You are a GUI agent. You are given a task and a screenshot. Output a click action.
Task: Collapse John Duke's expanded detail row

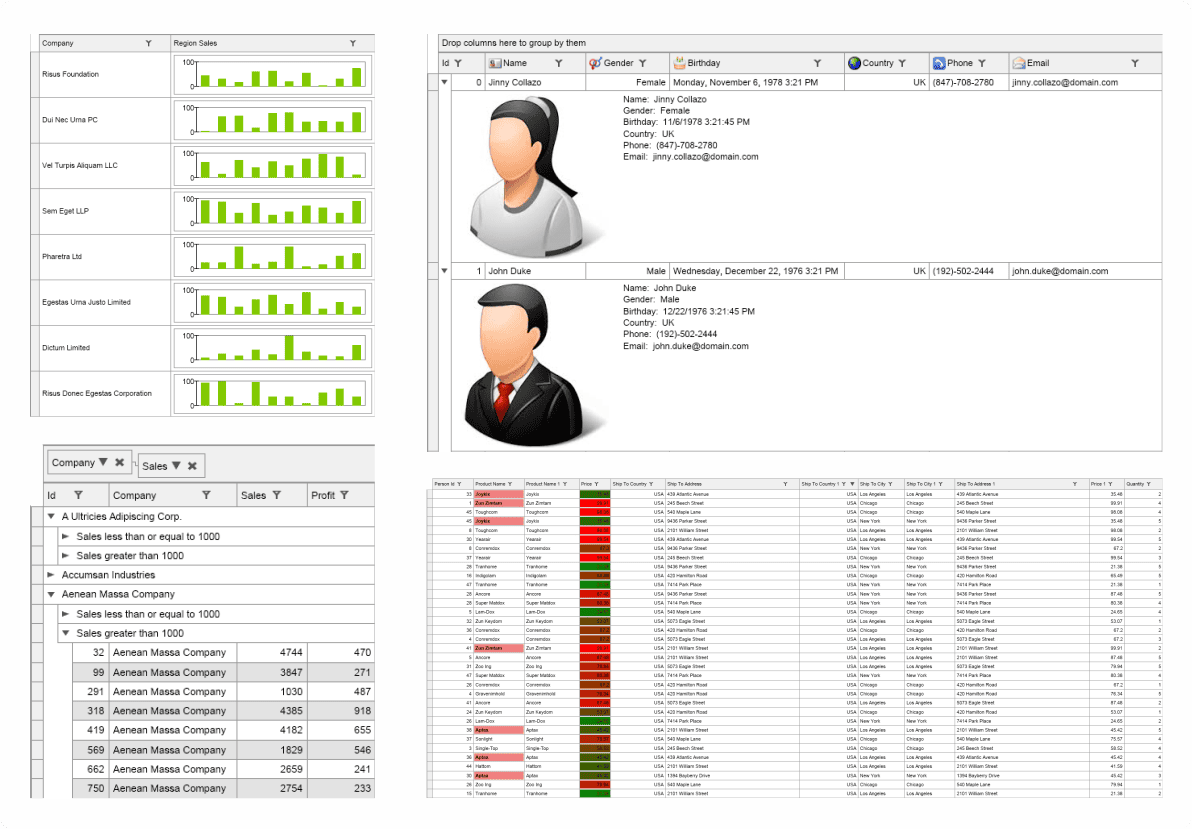[443, 270]
